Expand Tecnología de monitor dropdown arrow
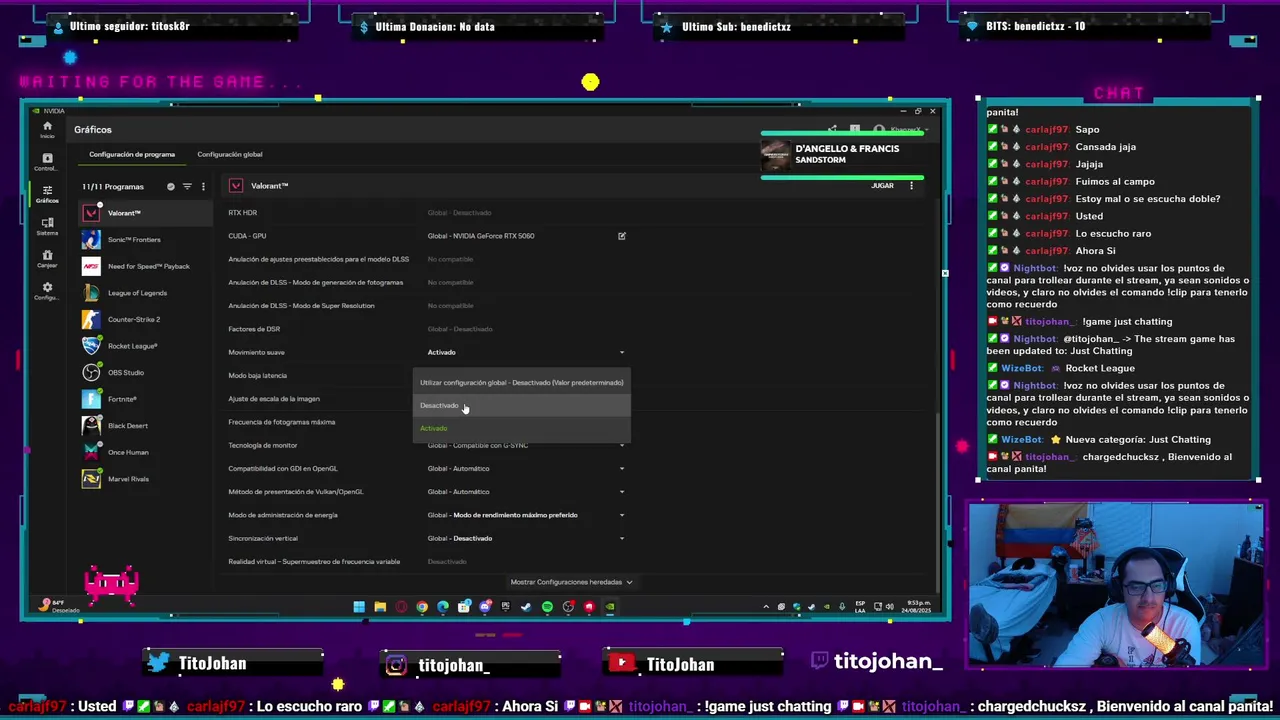 pyautogui.click(x=621, y=445)
